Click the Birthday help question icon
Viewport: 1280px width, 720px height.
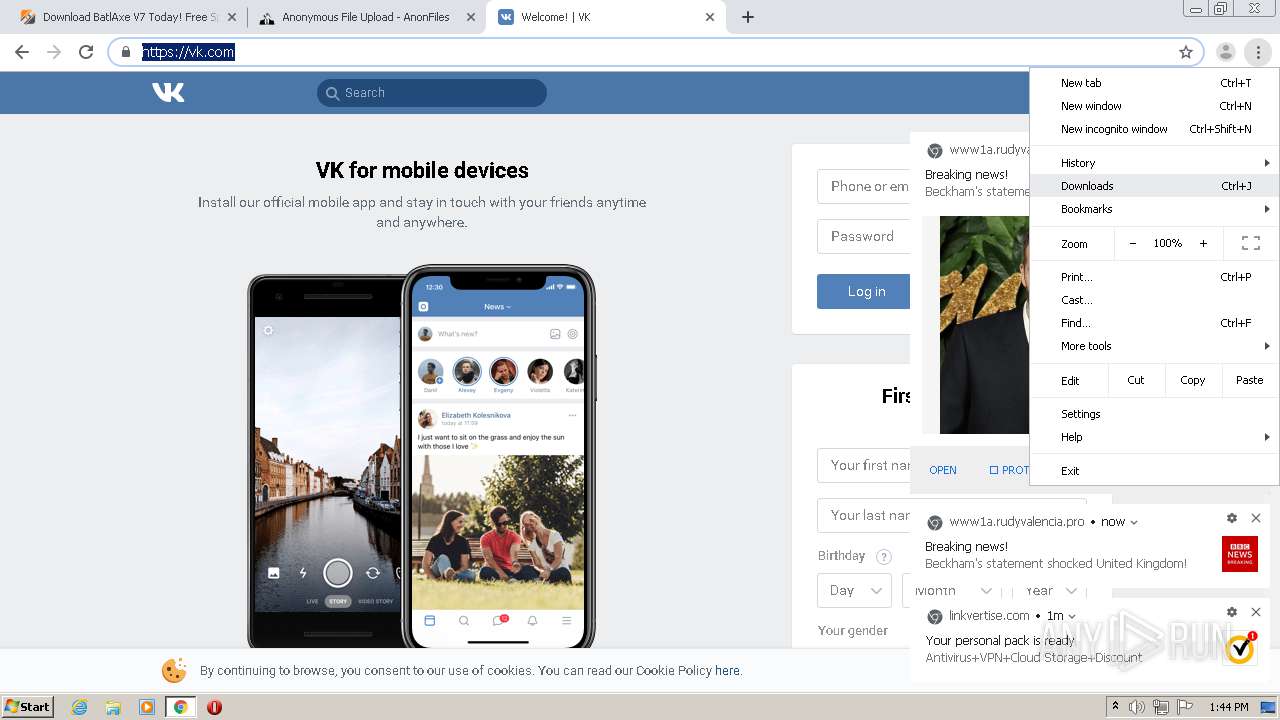coord(883,557)
